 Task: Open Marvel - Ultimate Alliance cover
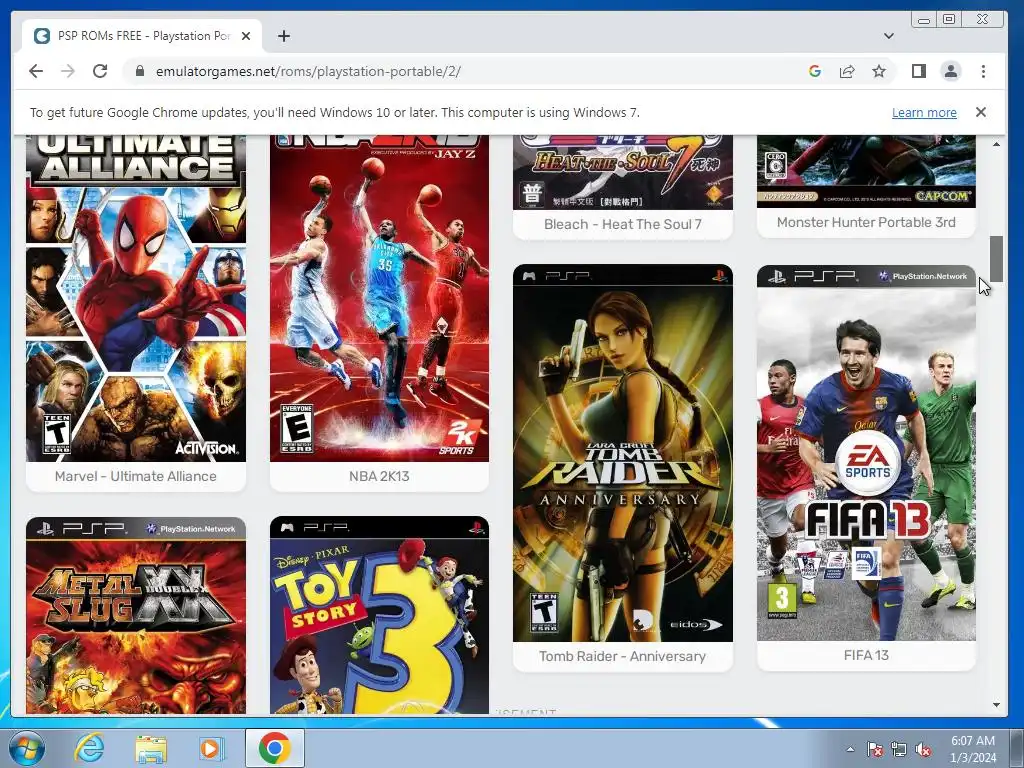(x=136, y=298)
